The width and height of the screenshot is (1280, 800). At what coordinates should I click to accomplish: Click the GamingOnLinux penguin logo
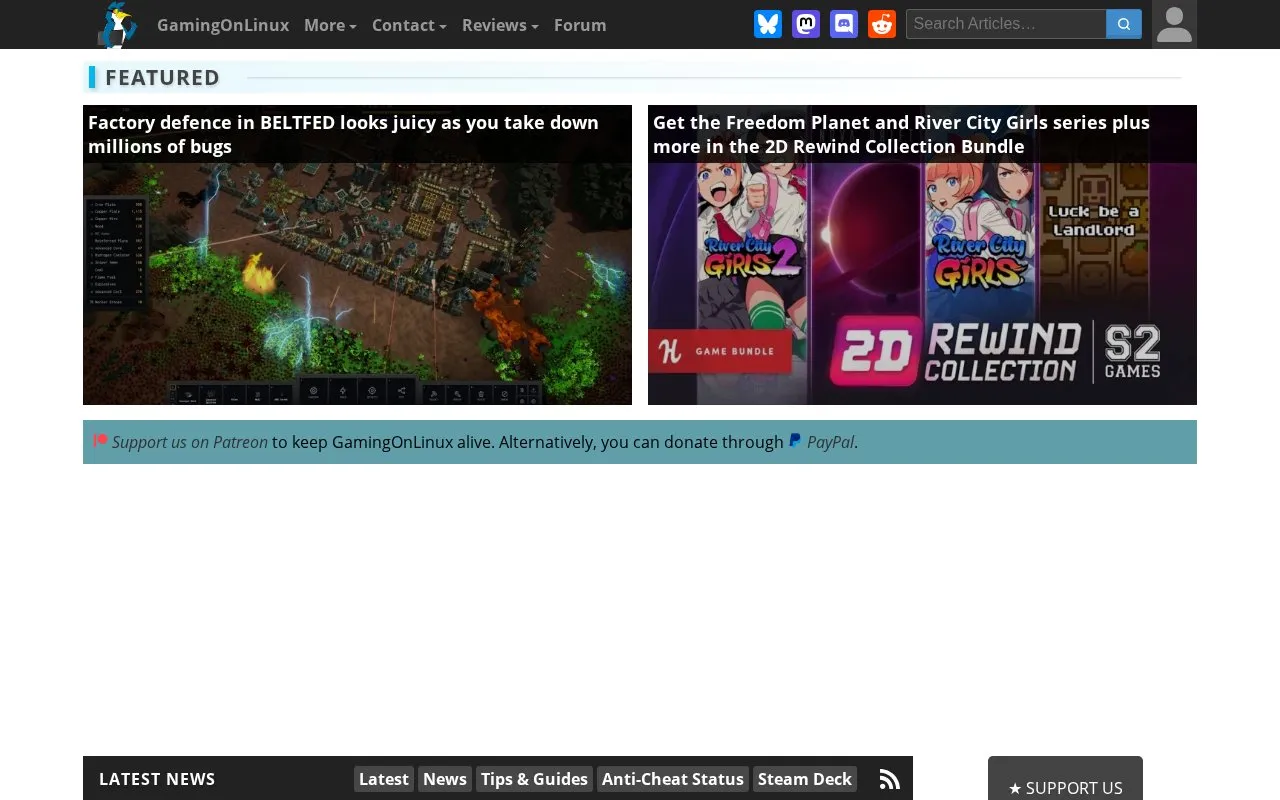click(117, 25)
